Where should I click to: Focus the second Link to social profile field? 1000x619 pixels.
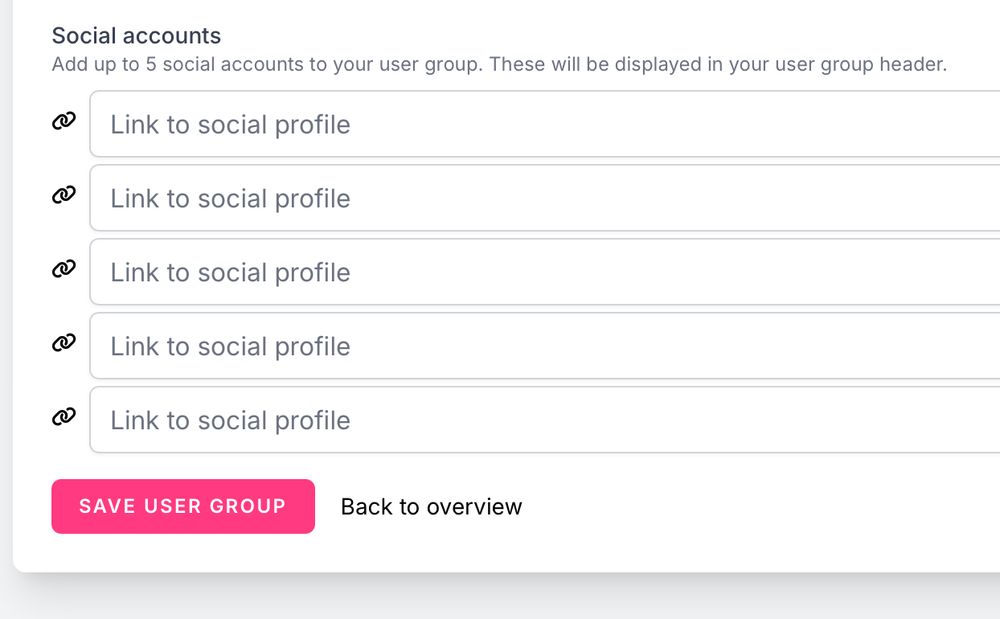pos(545,198)
